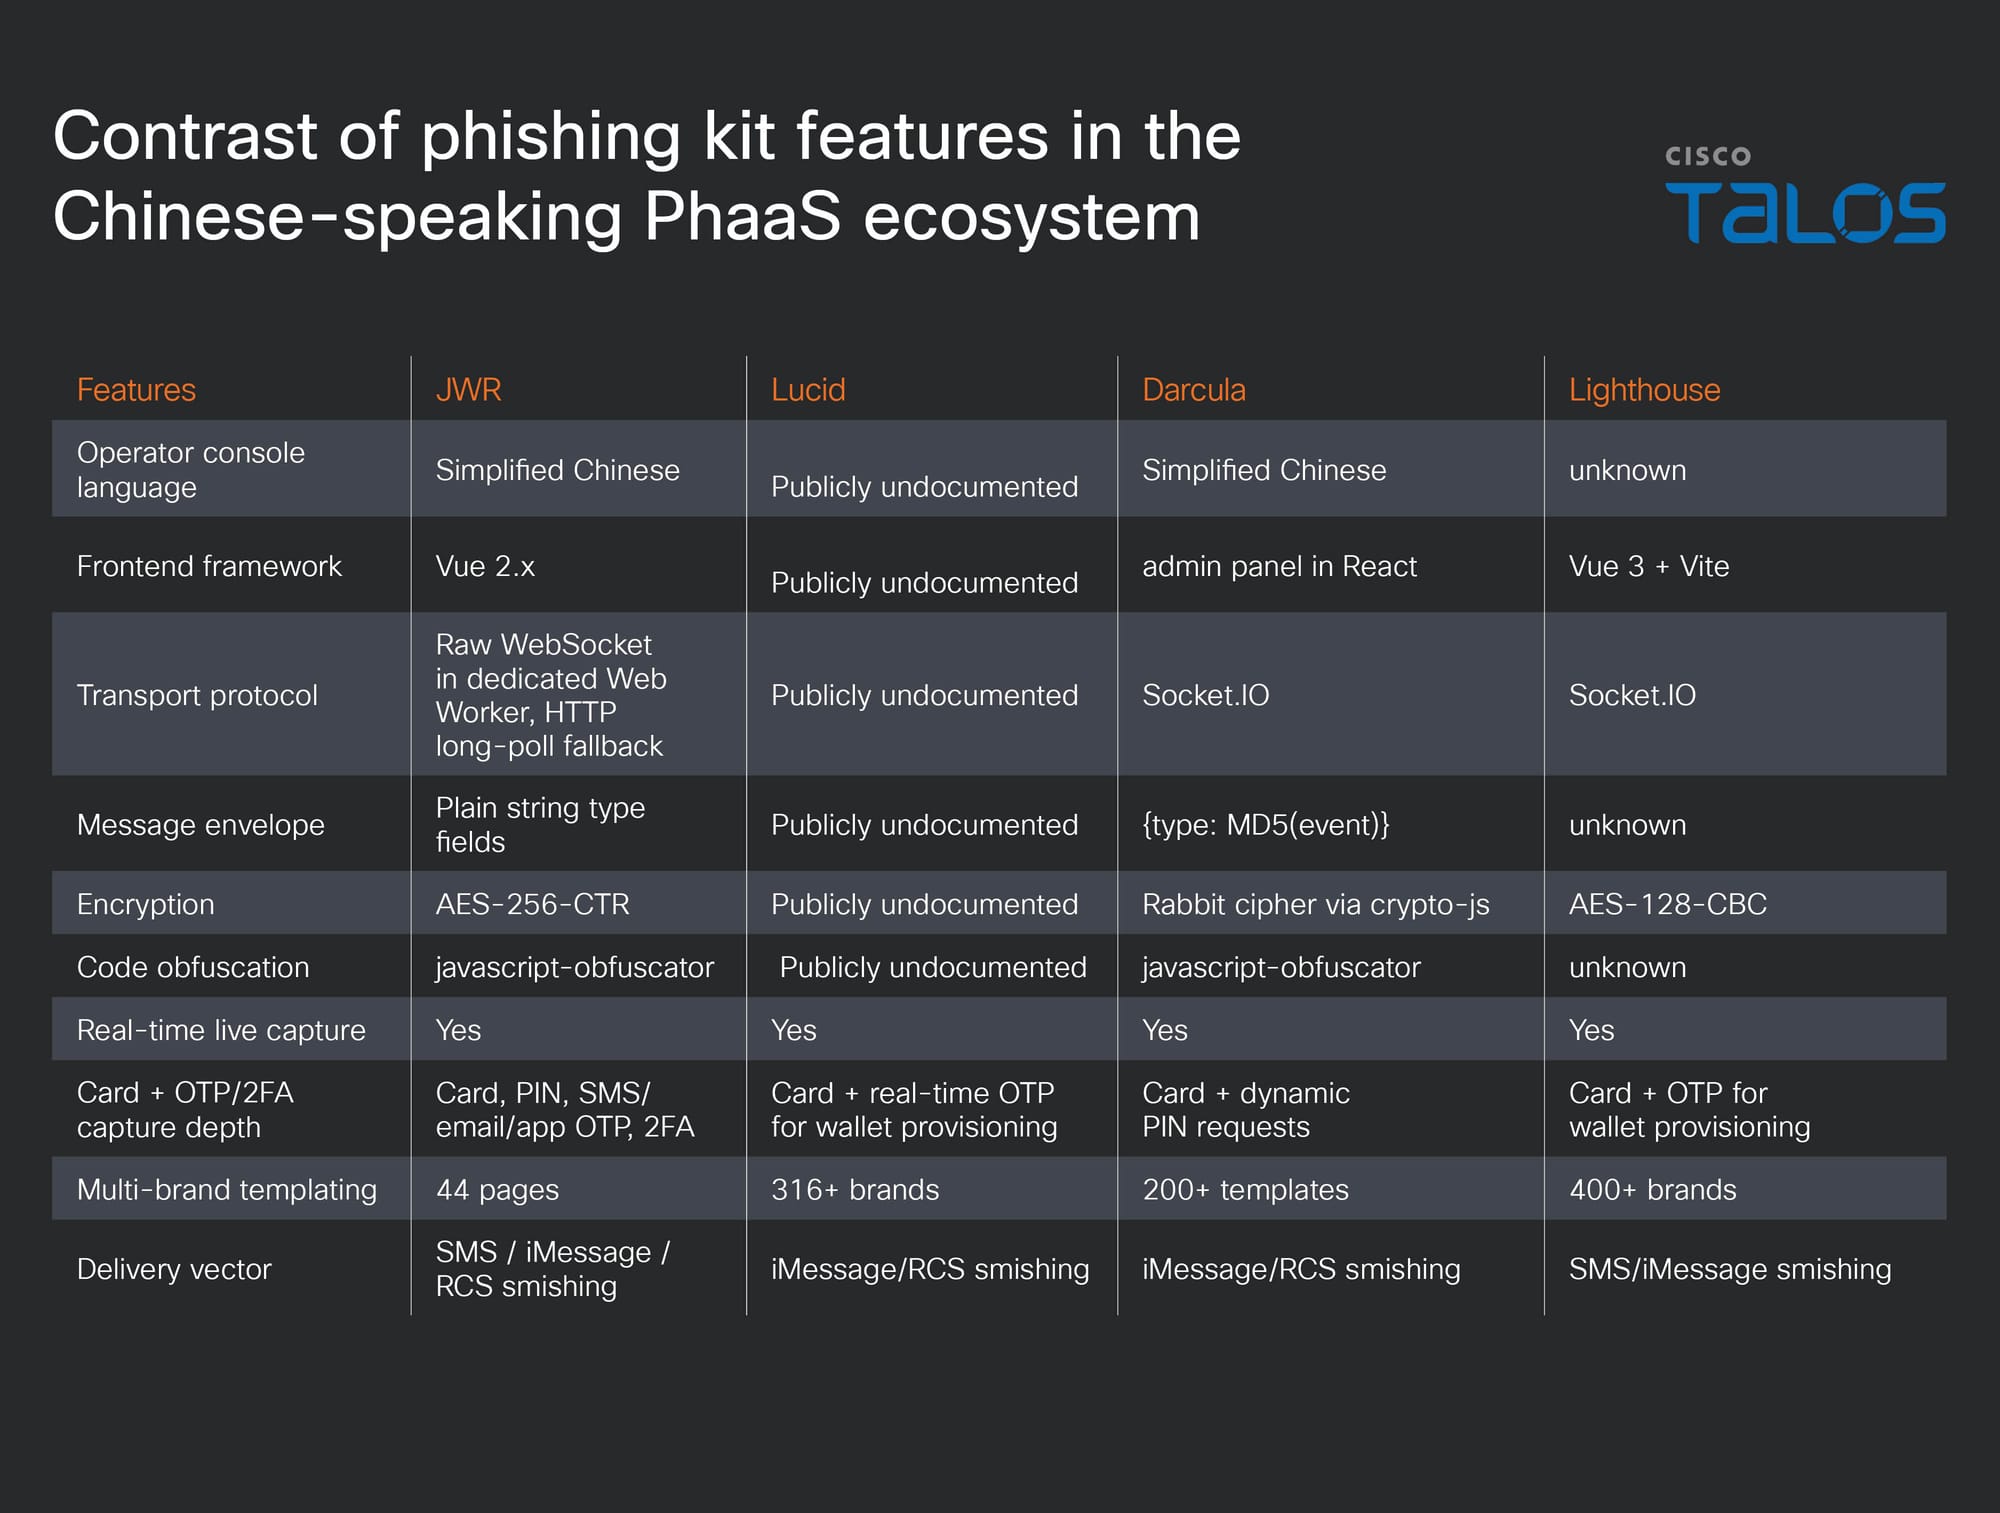The height and width of the screenshot is (1513, 2000).
Task: Select the Lucid column header
Action: pos(808,389)
